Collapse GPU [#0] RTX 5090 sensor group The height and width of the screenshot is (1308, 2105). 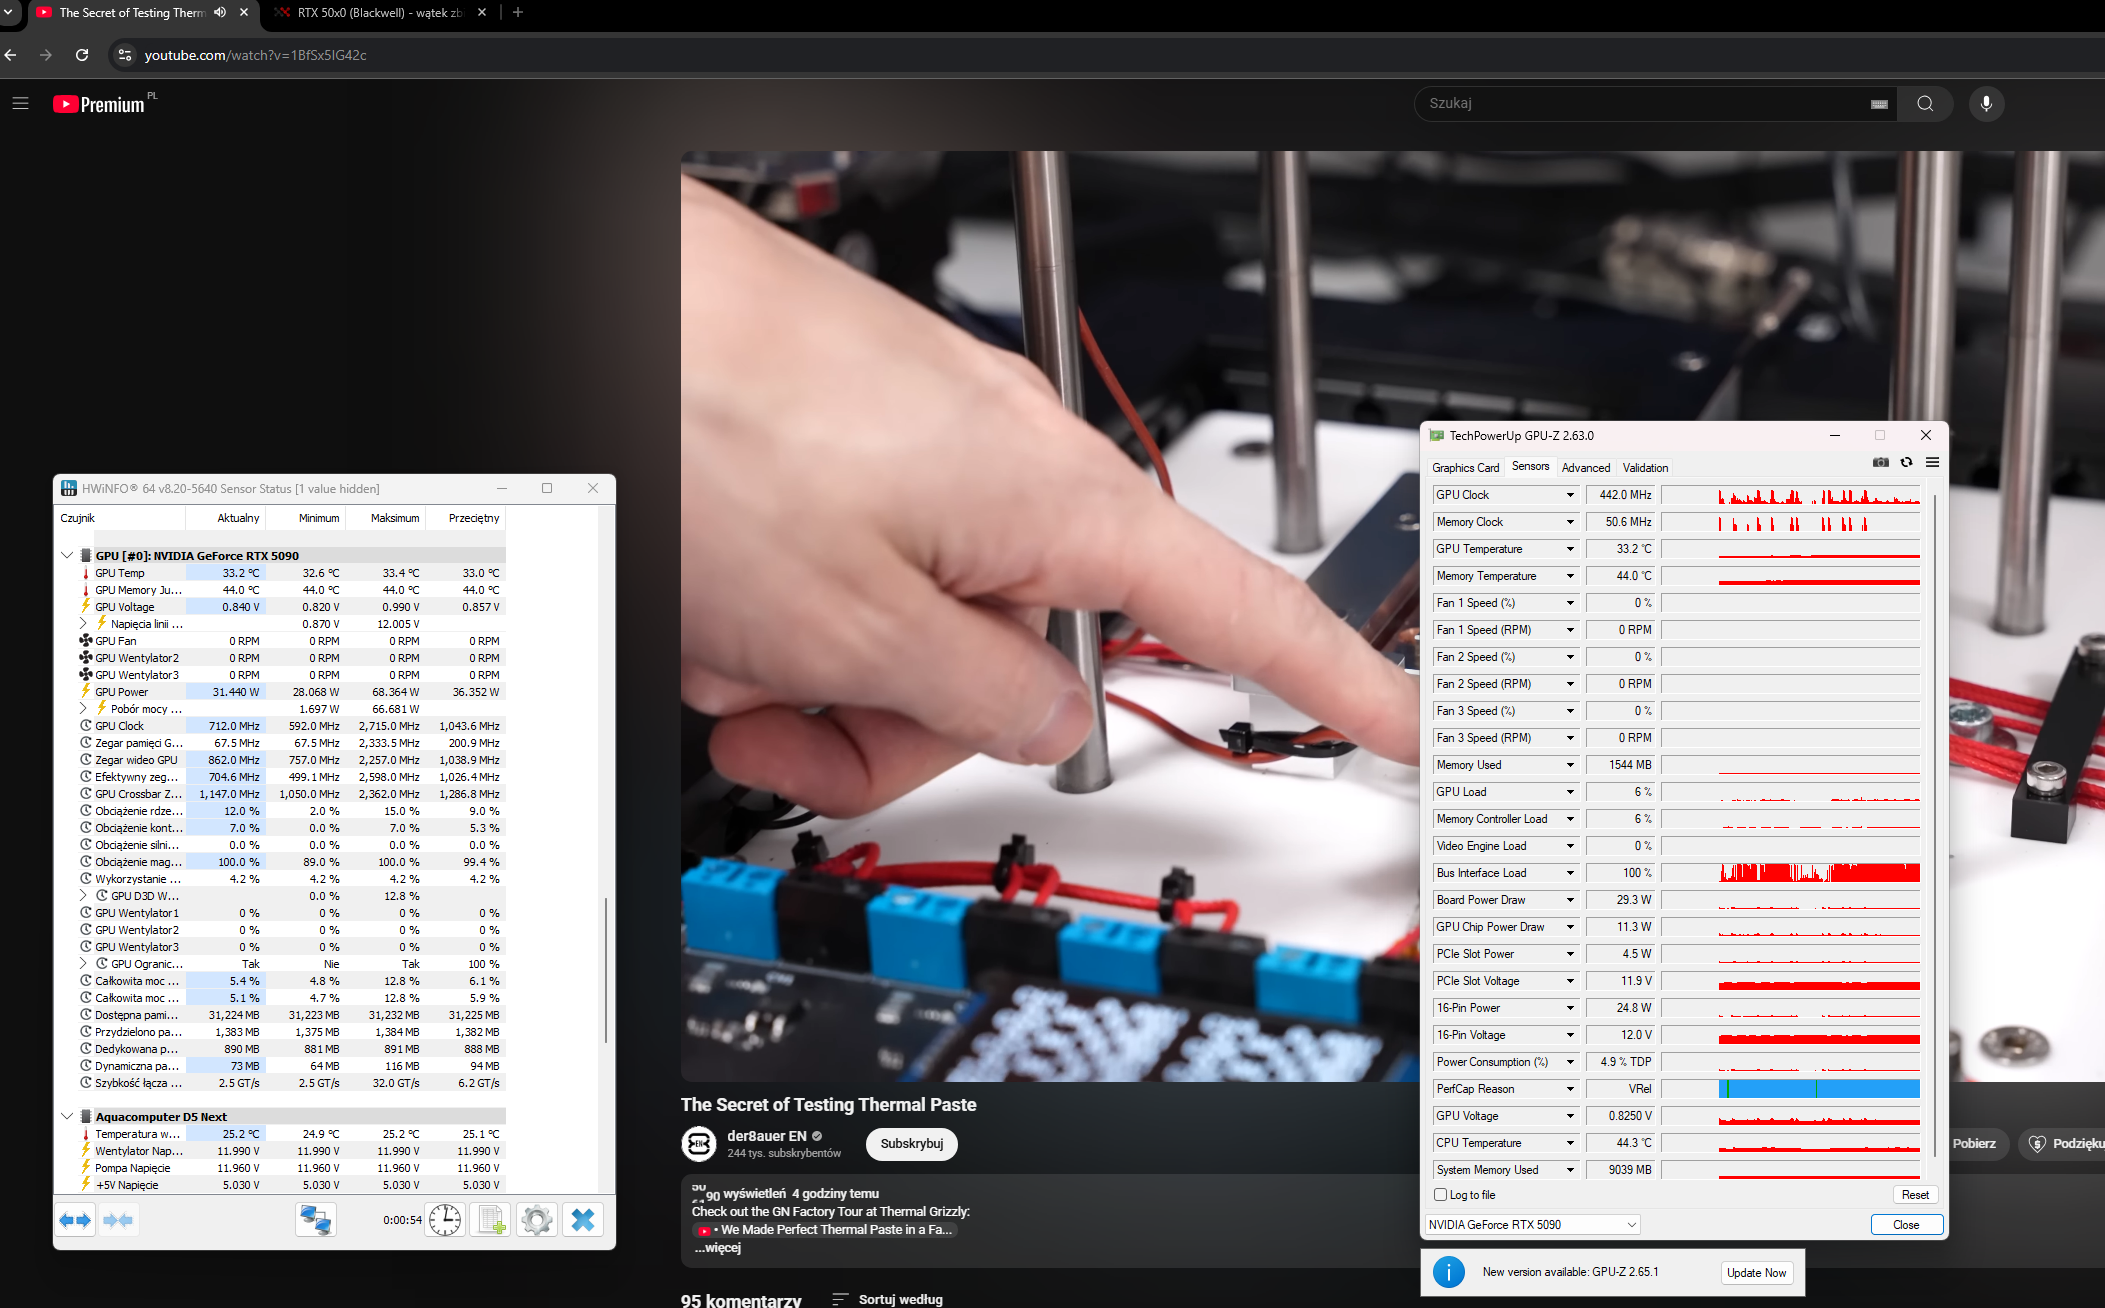pos(67,556)
